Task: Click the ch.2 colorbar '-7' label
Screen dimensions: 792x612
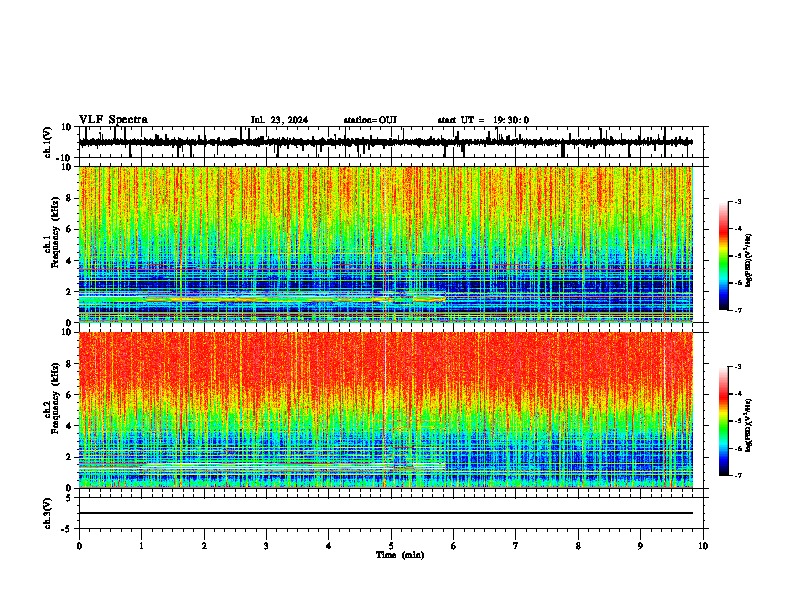Action: [738, 476]
